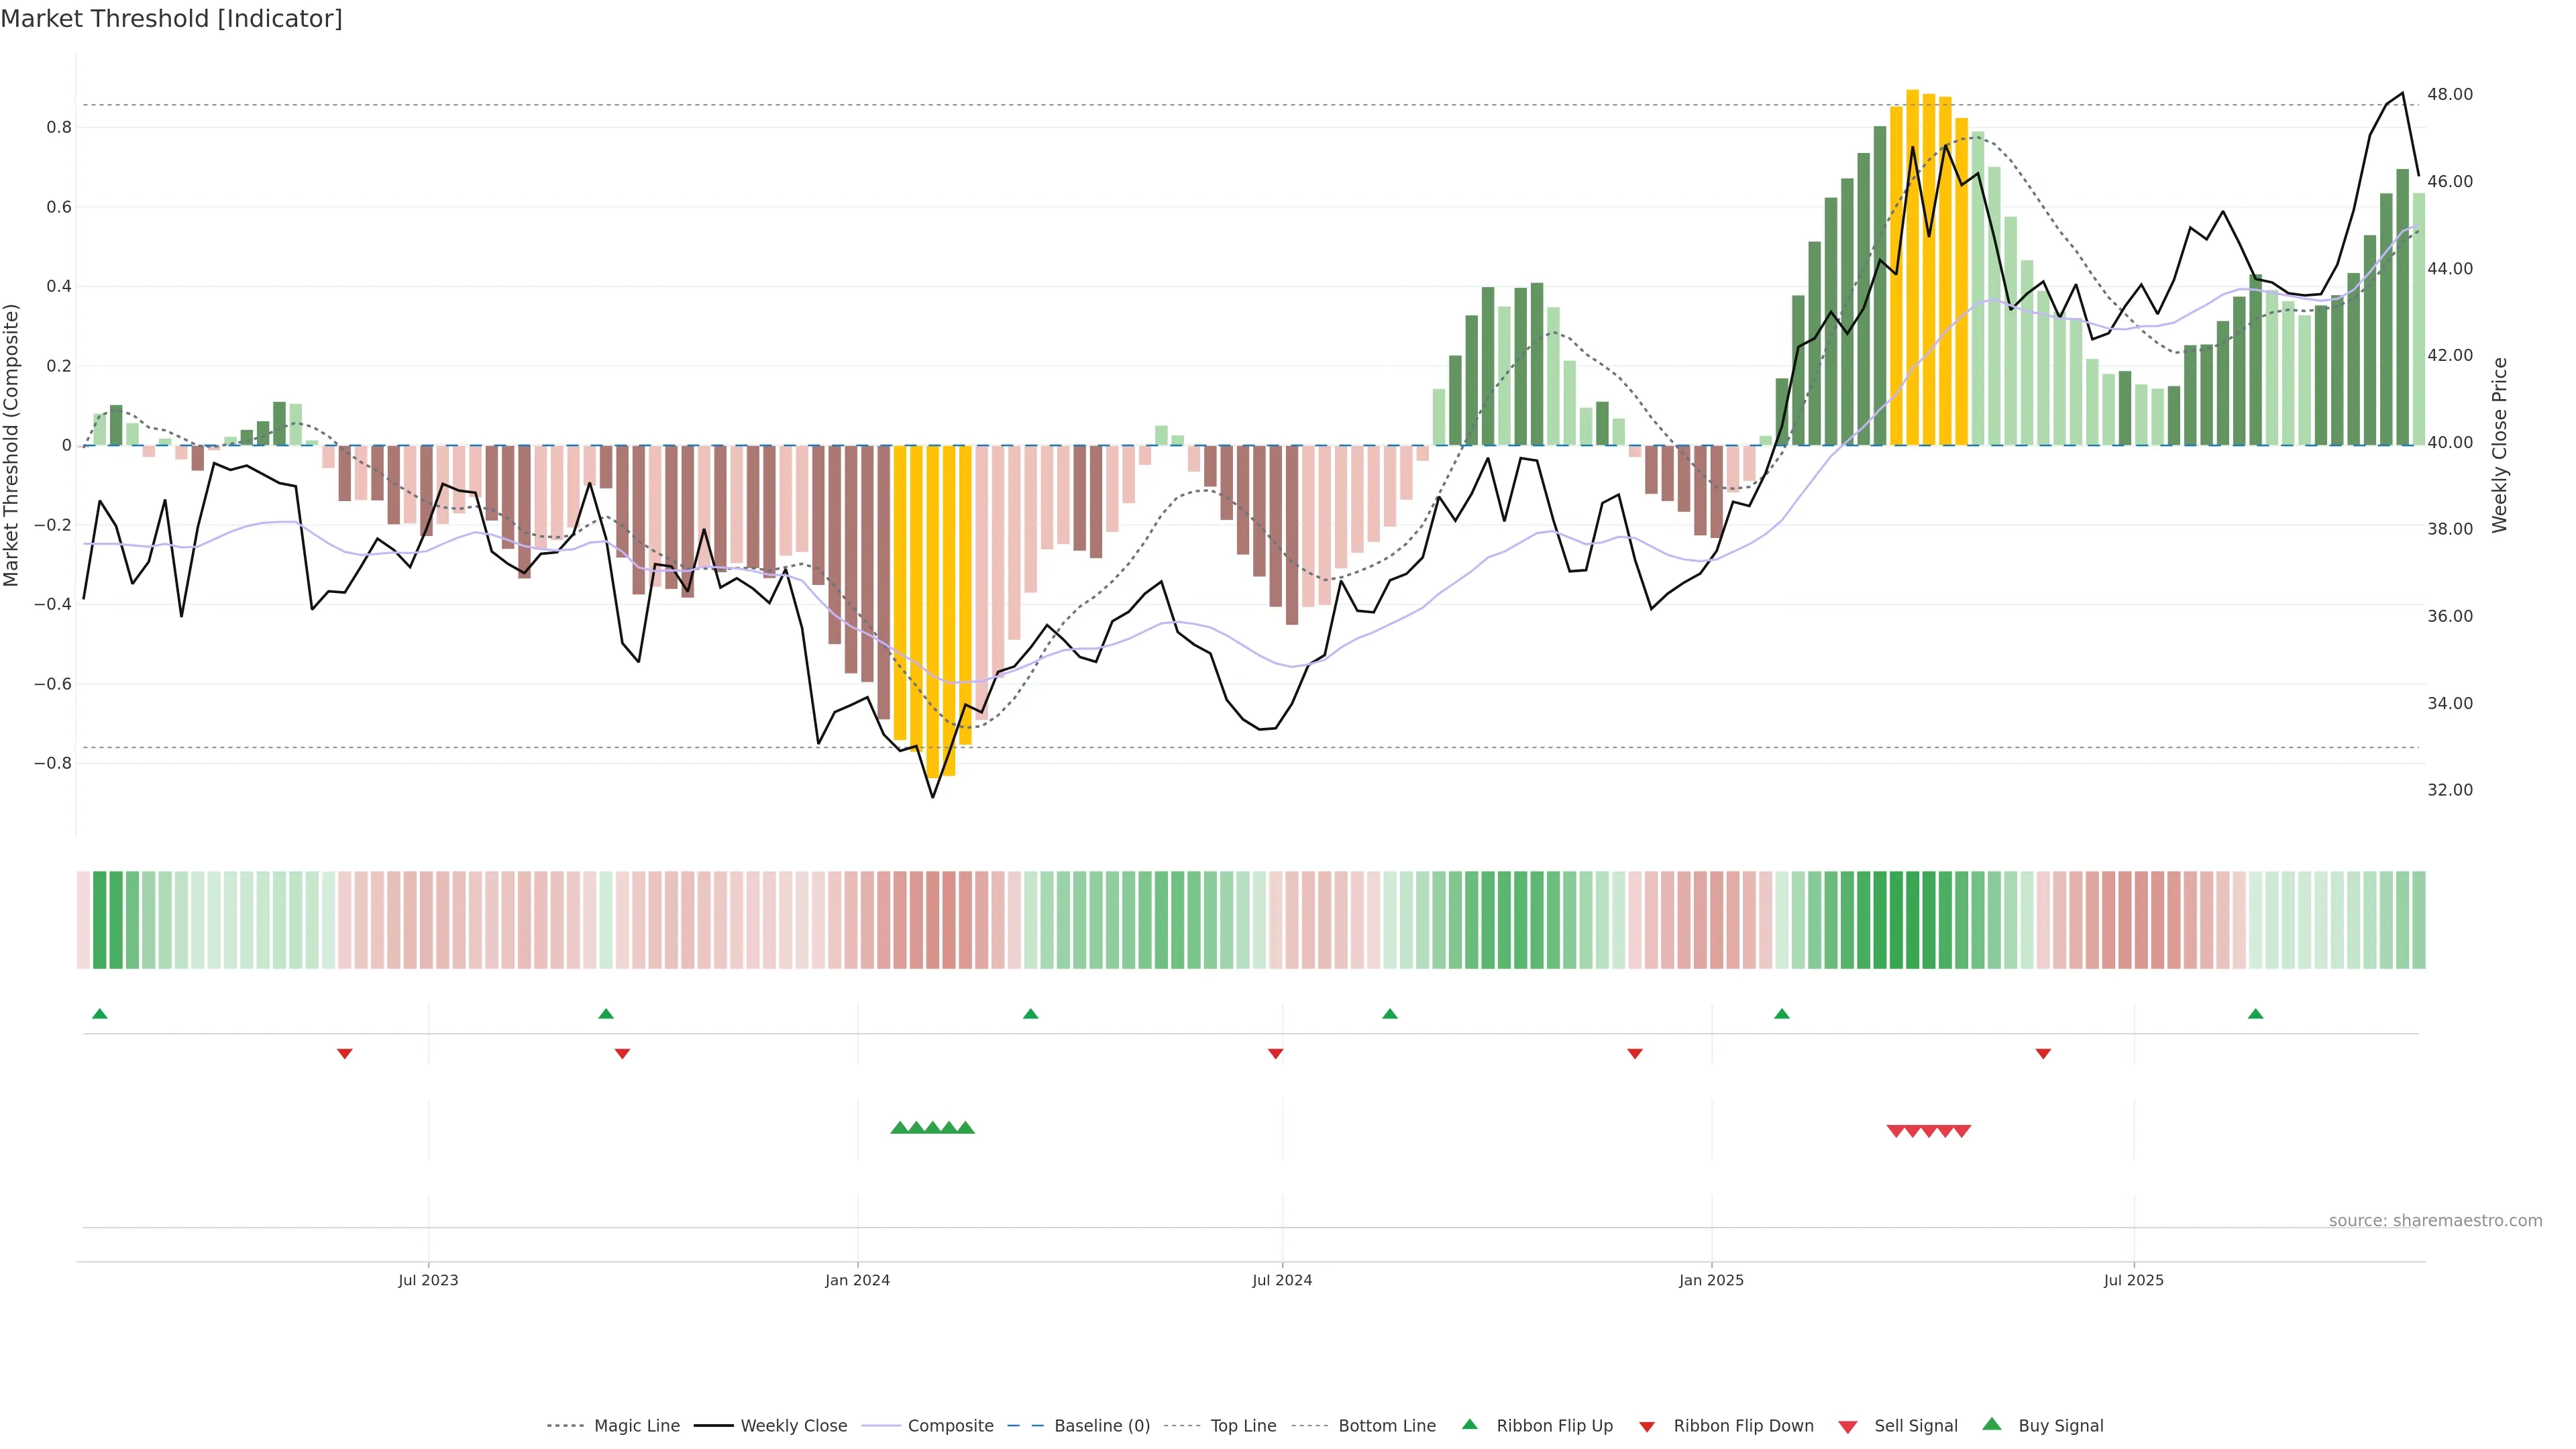Viewport: 2576px width, 1449px height.
Task: Toggle the Composite legend entry
Action: click(x=950, y=1426)
